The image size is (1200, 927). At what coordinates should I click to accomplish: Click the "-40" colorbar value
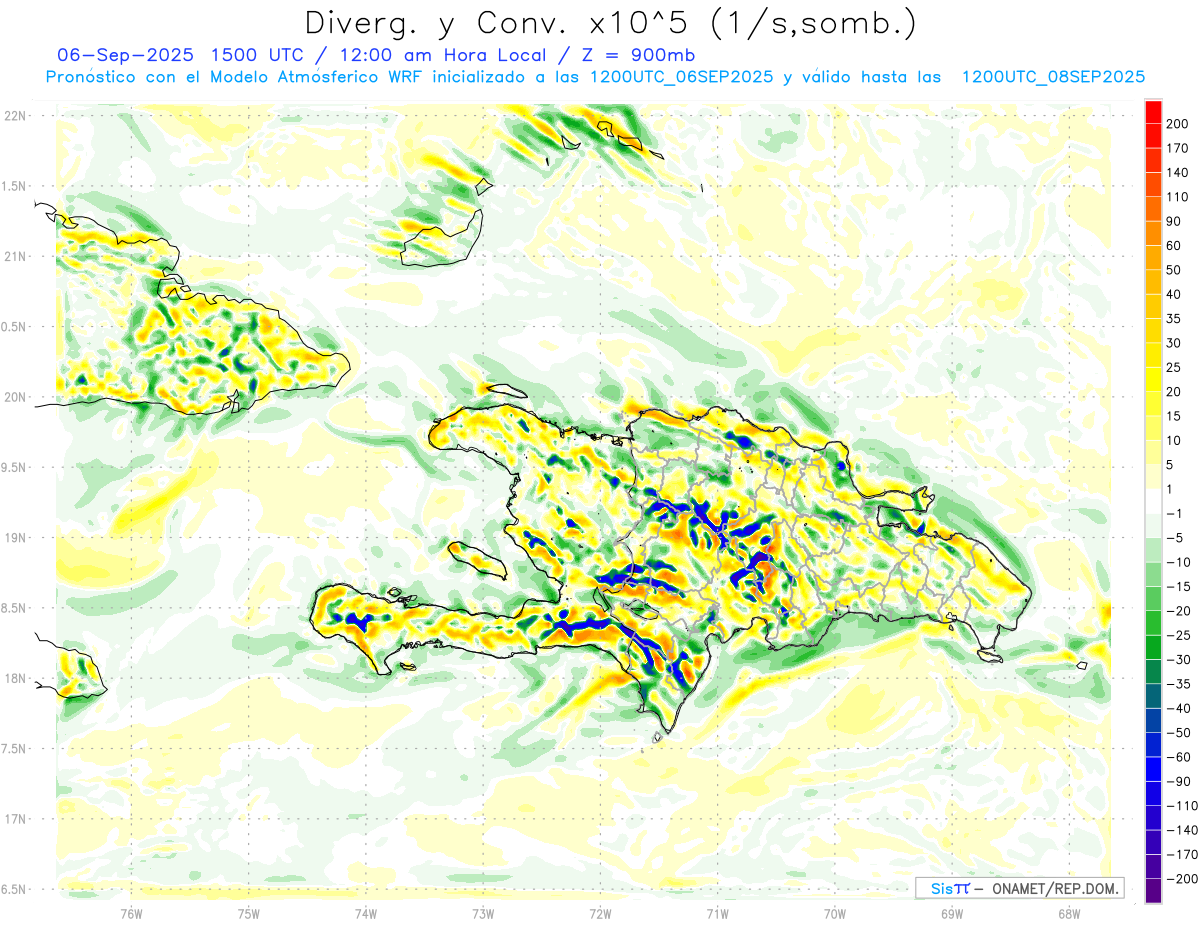[1179, 708]
